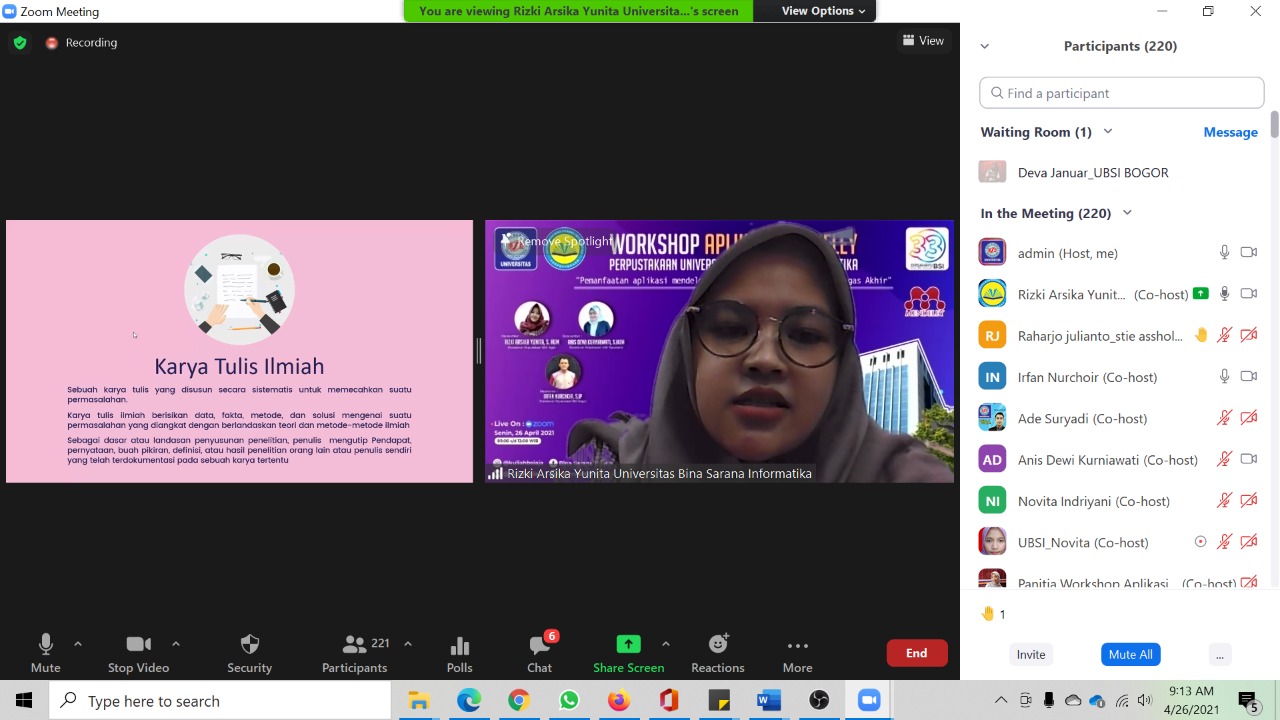The image size is (1280, 720).
Task: Open share screen options arrow
Action: pyautogui.click(x=666, y=644)
